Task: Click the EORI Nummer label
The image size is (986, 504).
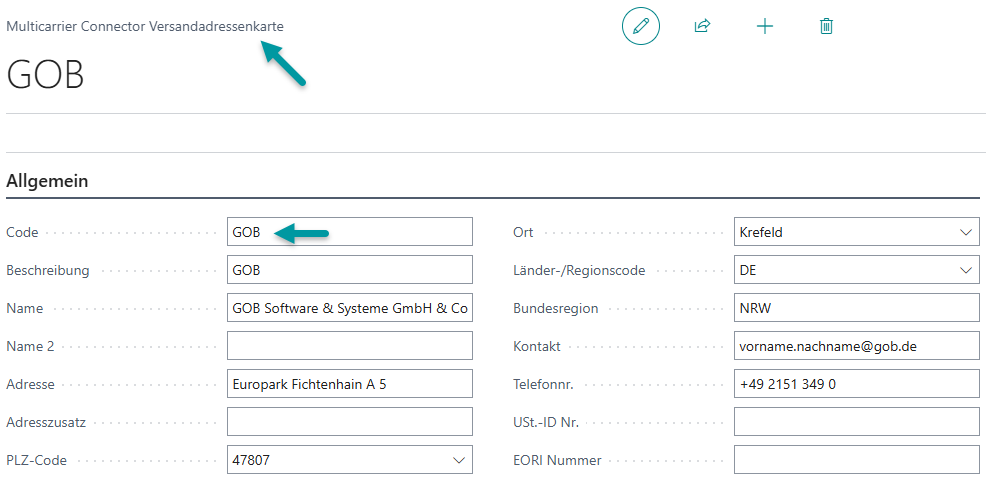Action: (x=558, y=461)
